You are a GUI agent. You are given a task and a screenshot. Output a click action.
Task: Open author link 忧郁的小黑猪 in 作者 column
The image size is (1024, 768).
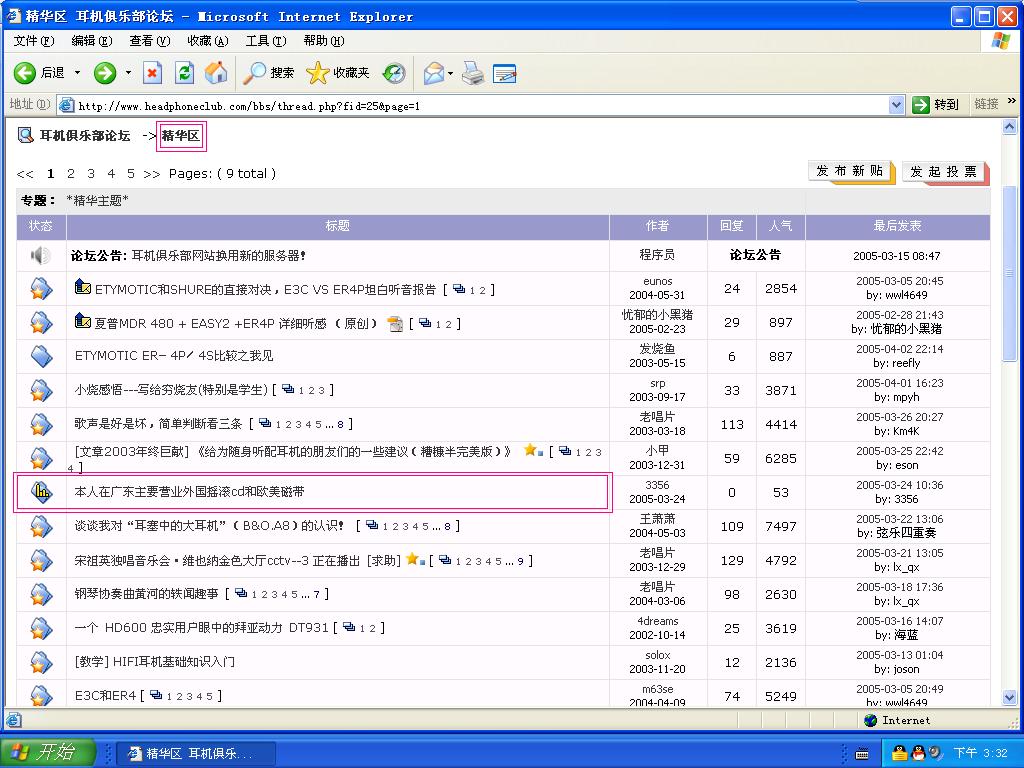[658, 315]
